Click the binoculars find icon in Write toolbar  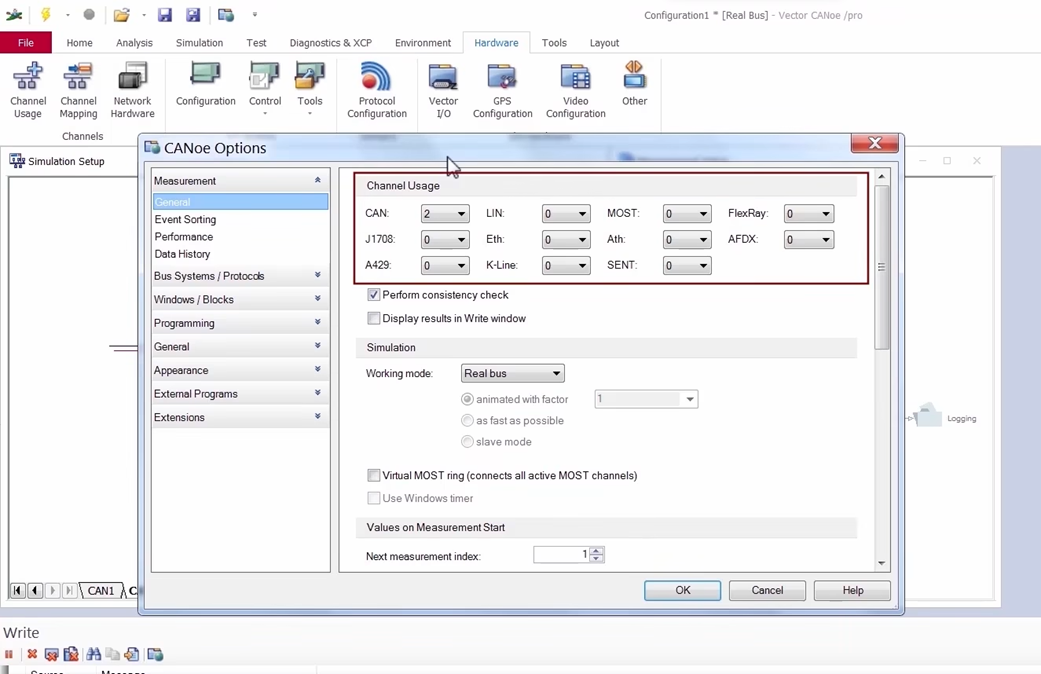tap(94, 654)
